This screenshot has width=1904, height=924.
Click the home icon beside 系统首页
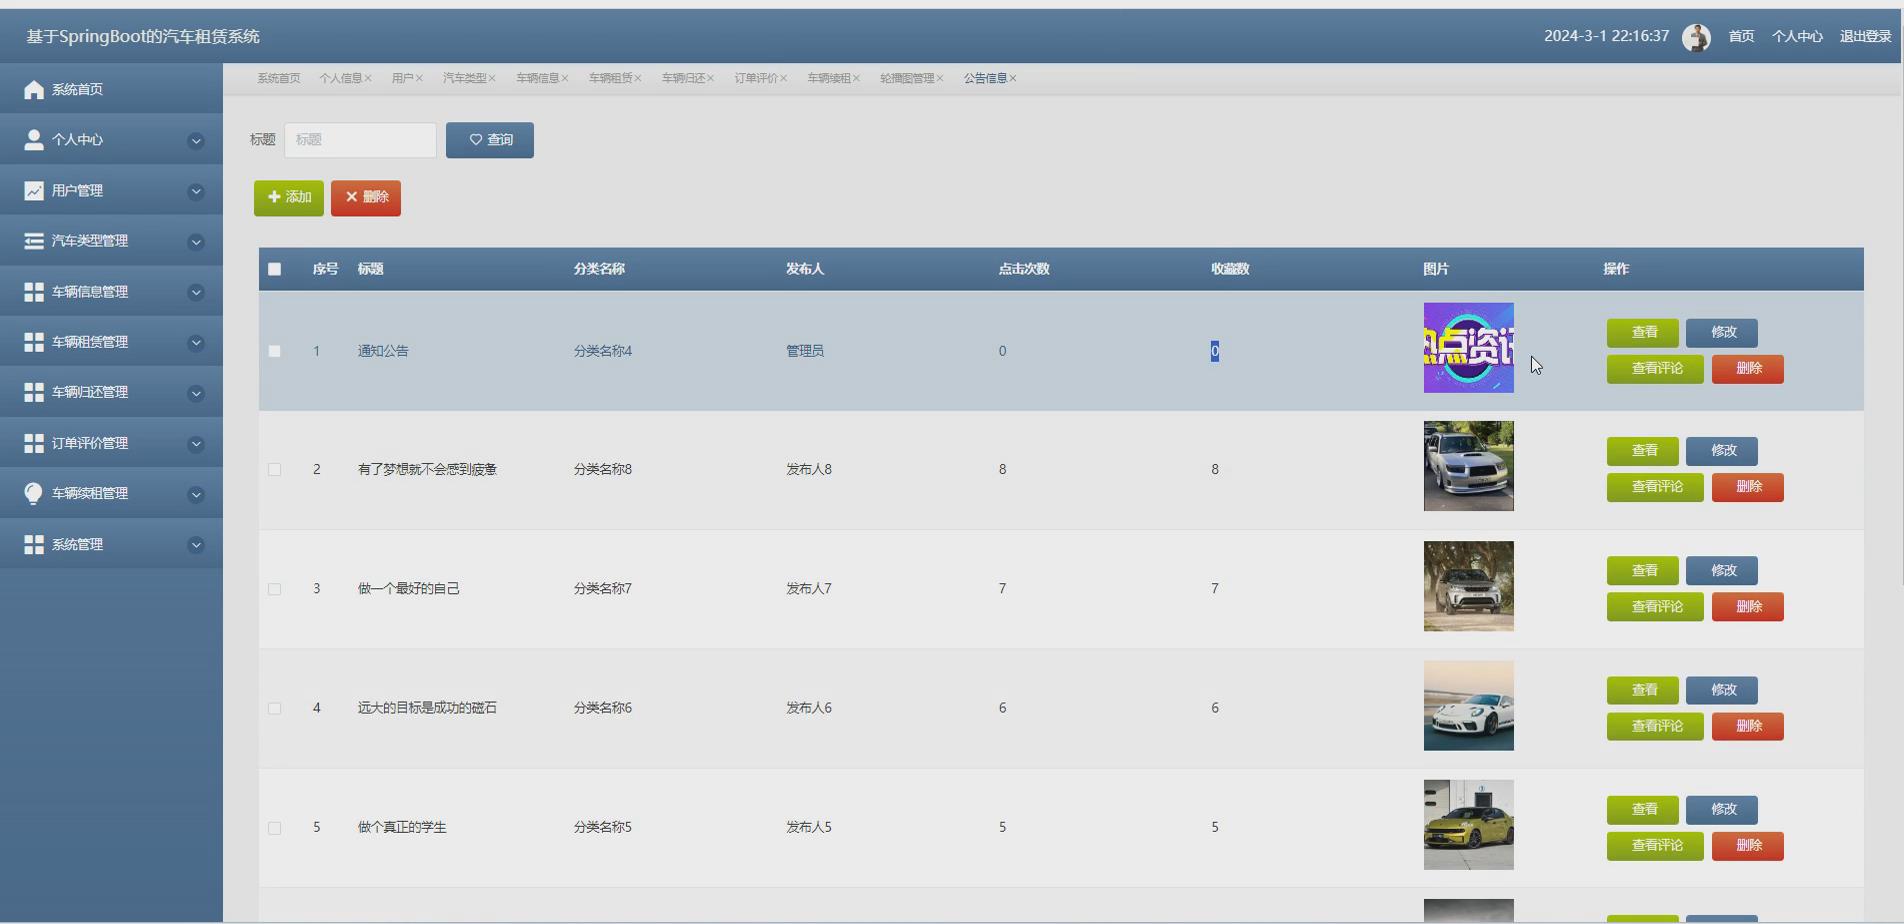click(34, 90)
